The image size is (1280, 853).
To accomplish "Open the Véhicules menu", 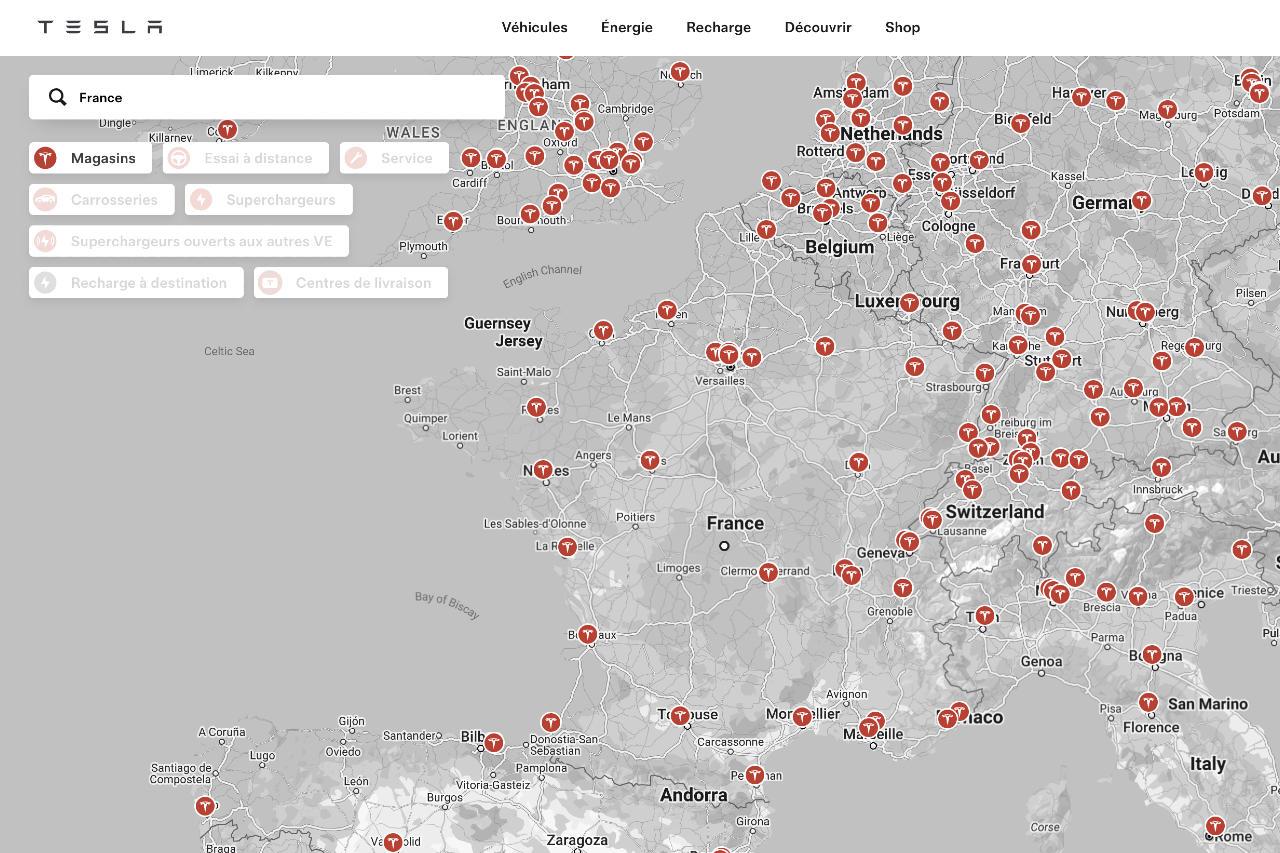I will (x=534, y=27).
